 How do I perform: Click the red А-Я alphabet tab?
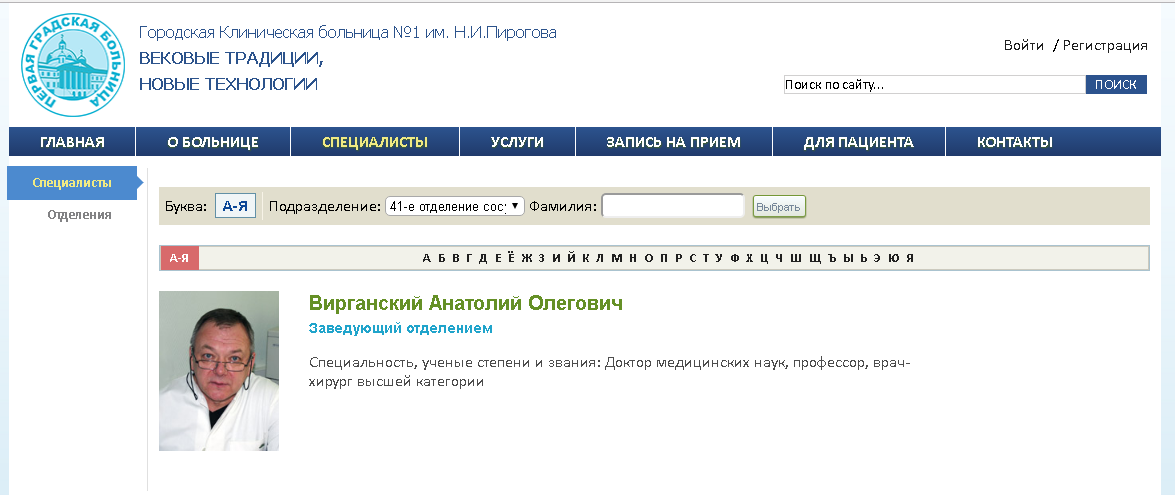tap(179, 258)
